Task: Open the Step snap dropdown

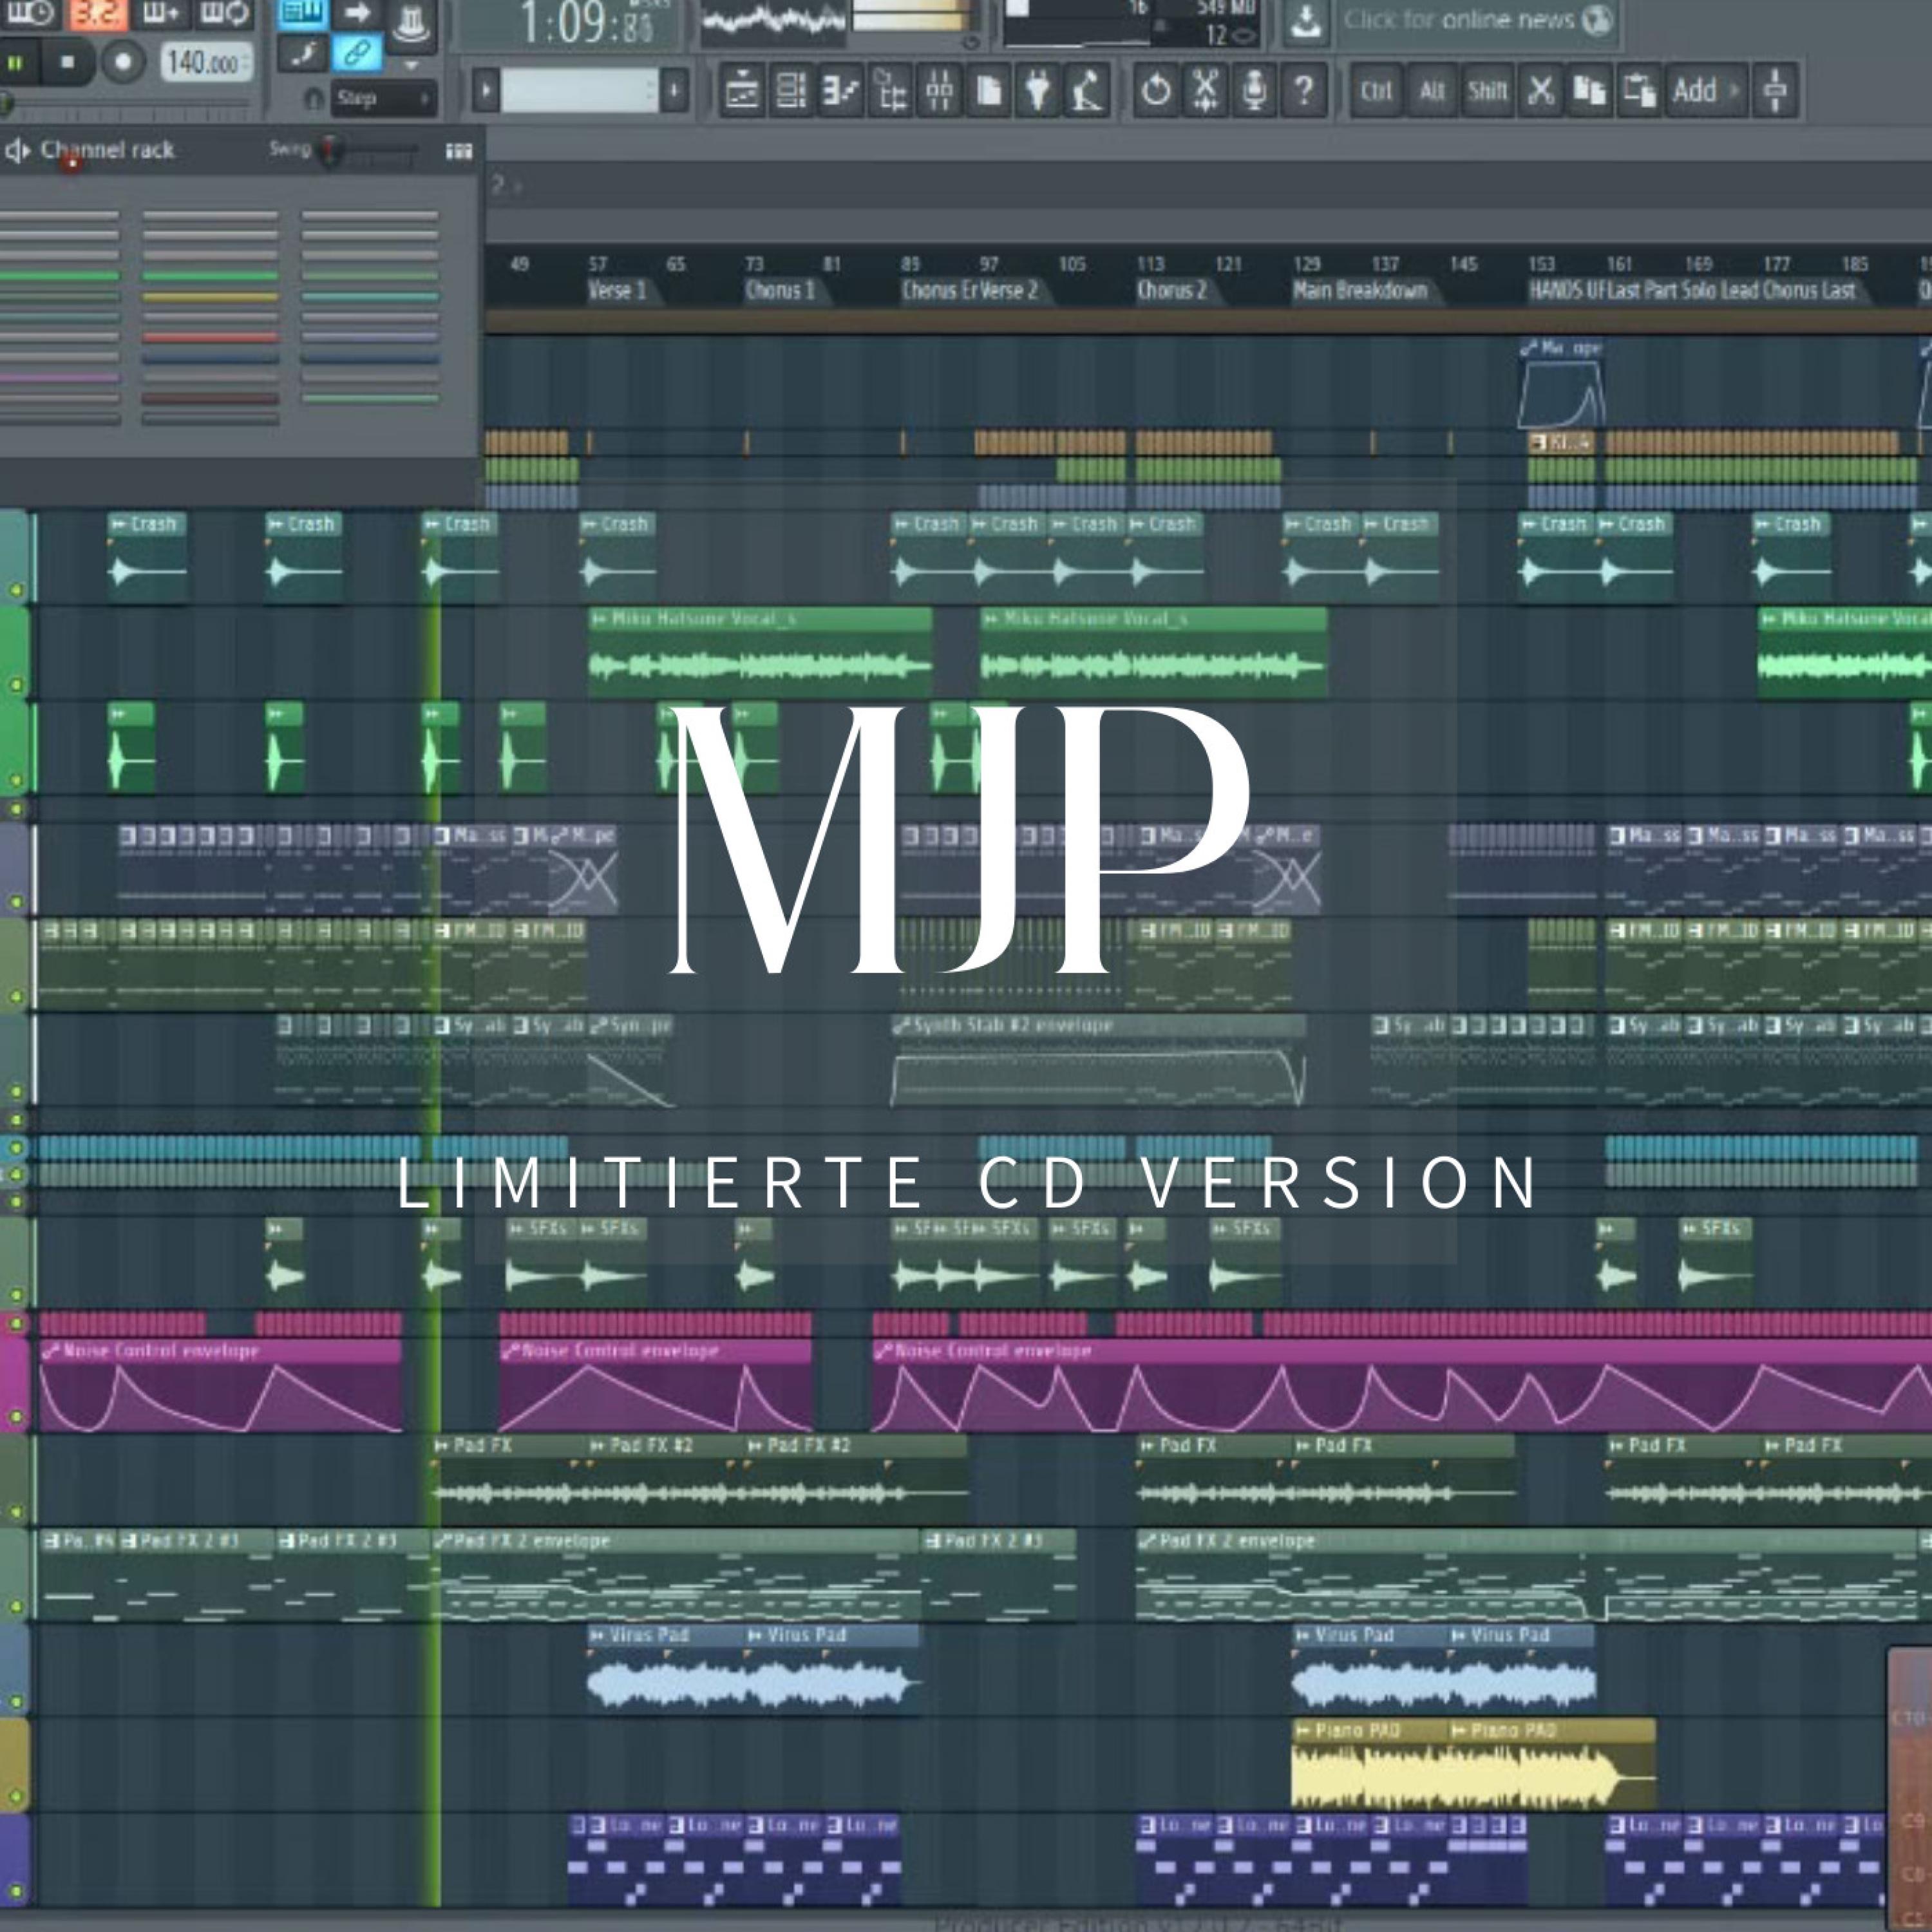Action: click(x=383, y=98)
